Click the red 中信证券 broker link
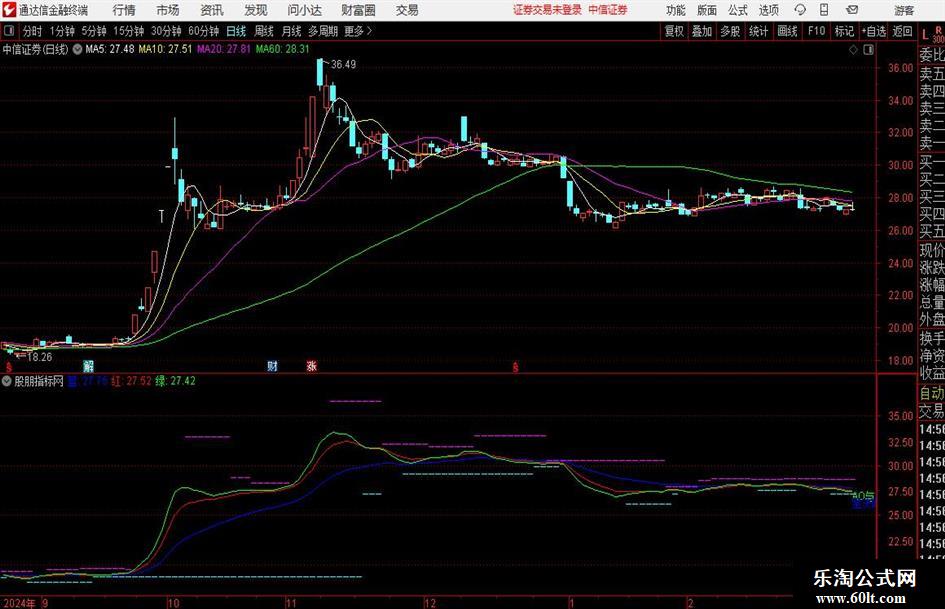Viewport: 945px width, 609px height. click(x=608, y=10)
